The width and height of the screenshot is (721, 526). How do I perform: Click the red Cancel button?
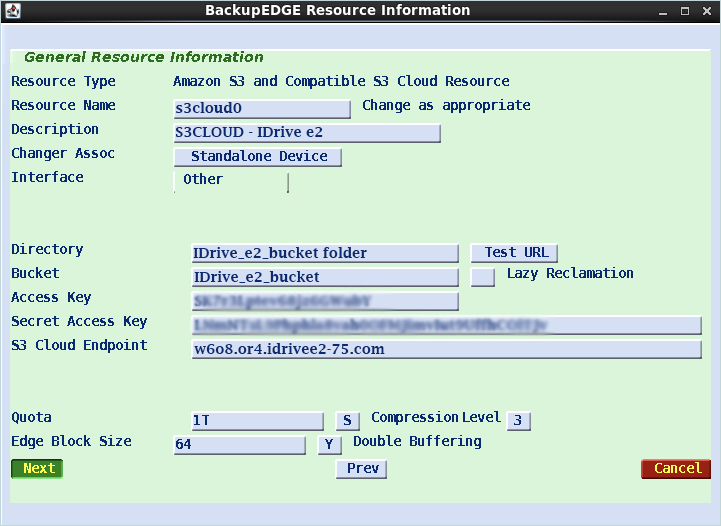tap(676, 469)
